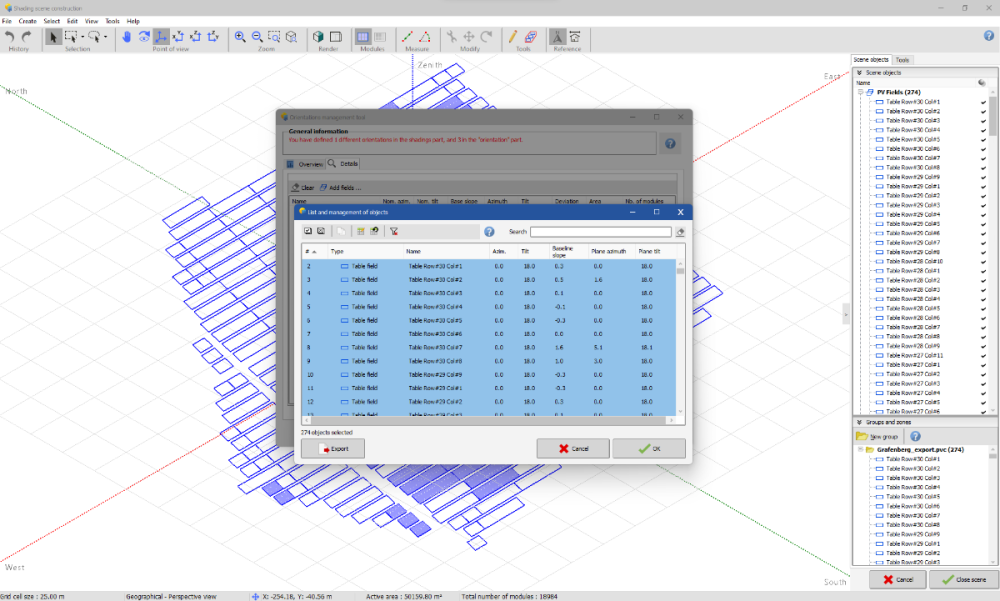Toggle checkmark for Table Row#30 Col#1
Screen dimensions: 1000x601
[983, 102]
